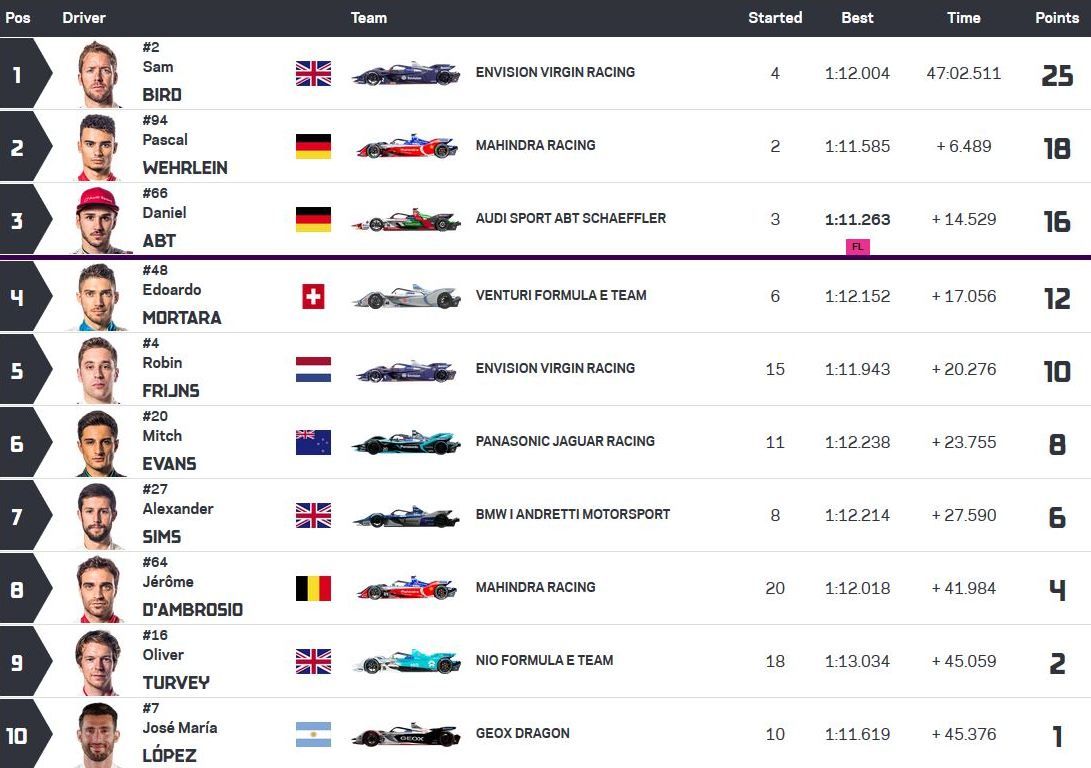Click the Switzerland flag icon for Mortara
1091x768 pixels.
[313, 296]
